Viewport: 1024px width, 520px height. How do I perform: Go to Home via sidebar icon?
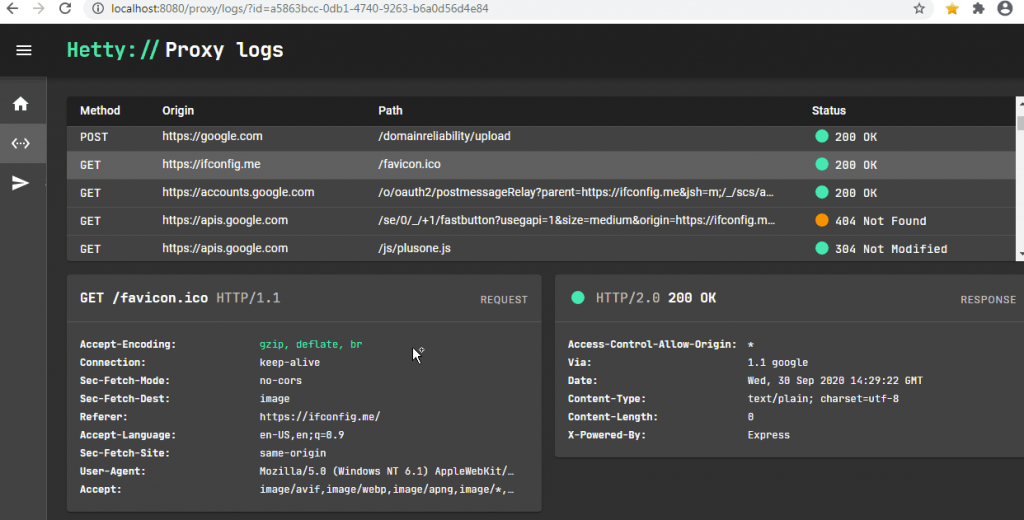[x=20, y=104]
